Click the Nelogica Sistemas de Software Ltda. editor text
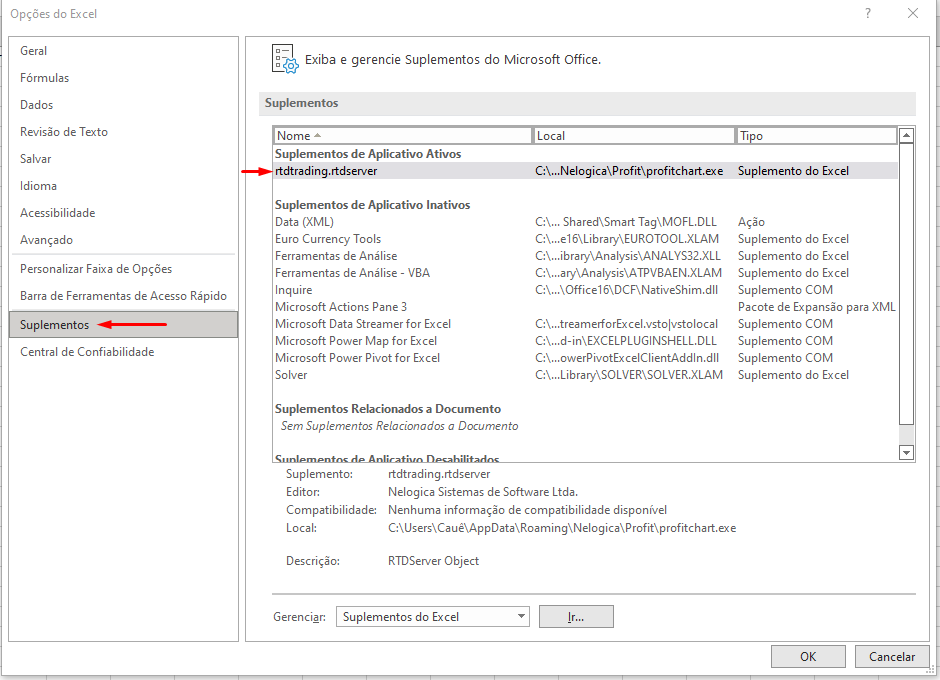Screen dimensions: 940x680 click(x=483, y=492)
